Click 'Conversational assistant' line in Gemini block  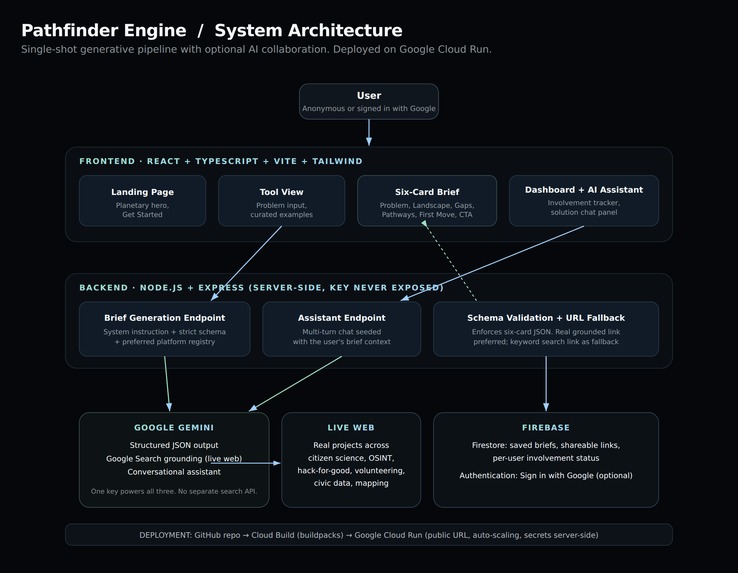pos(174,472)
